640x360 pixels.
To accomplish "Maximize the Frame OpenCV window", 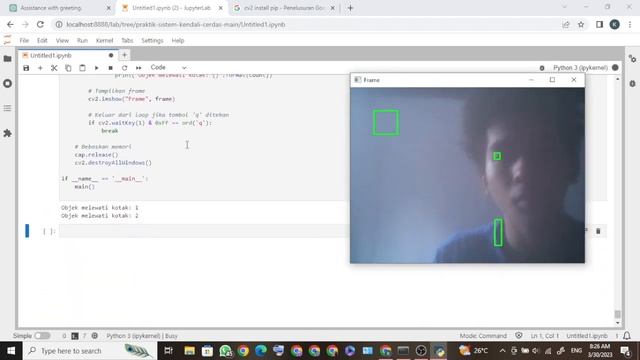I will (x=552, y=80).
